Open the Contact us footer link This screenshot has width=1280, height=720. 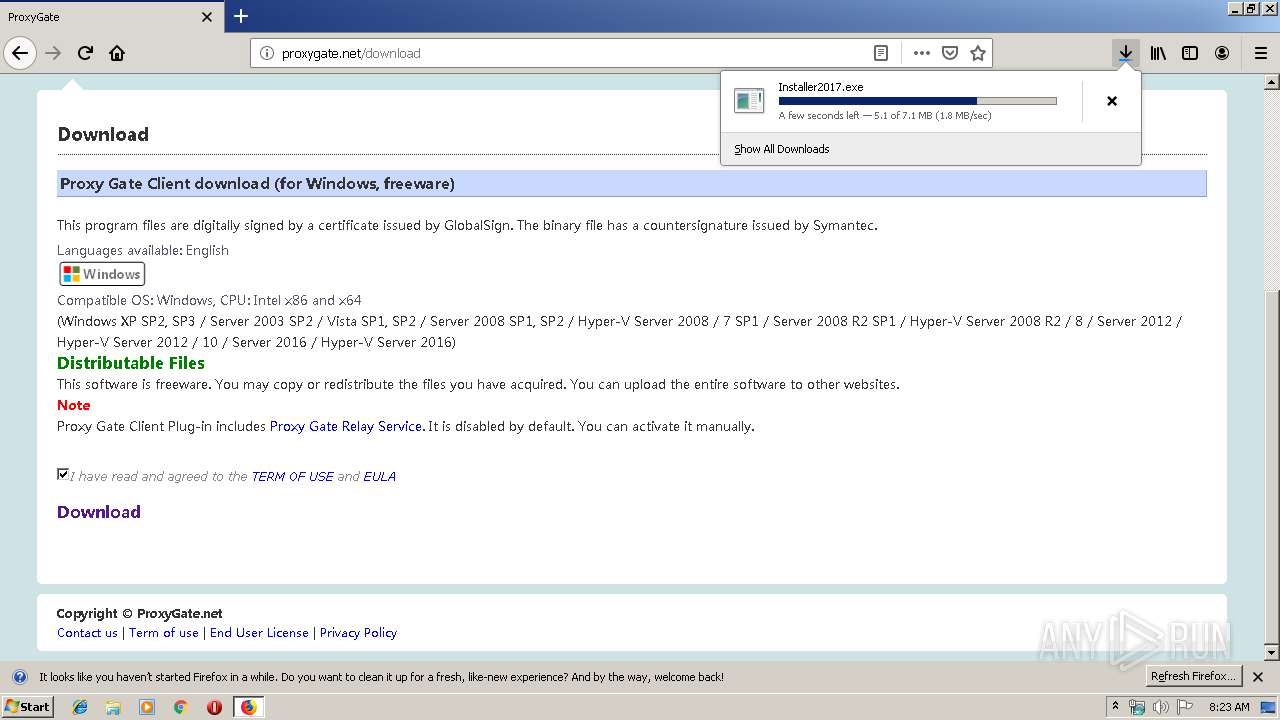[x=87, y=633]
